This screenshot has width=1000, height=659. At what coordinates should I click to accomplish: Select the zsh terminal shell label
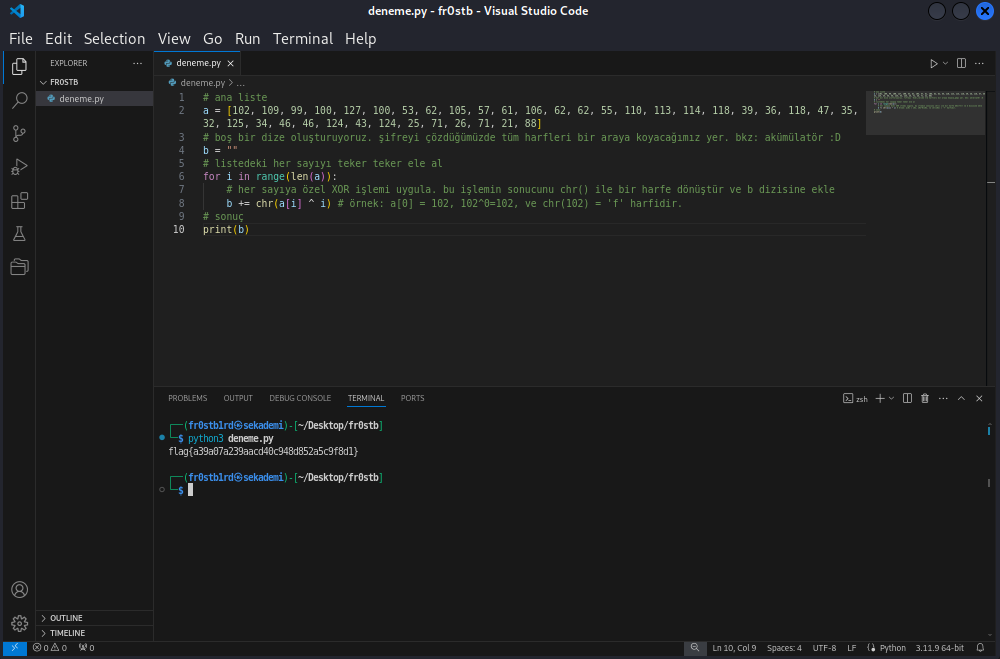pos(855,398)
